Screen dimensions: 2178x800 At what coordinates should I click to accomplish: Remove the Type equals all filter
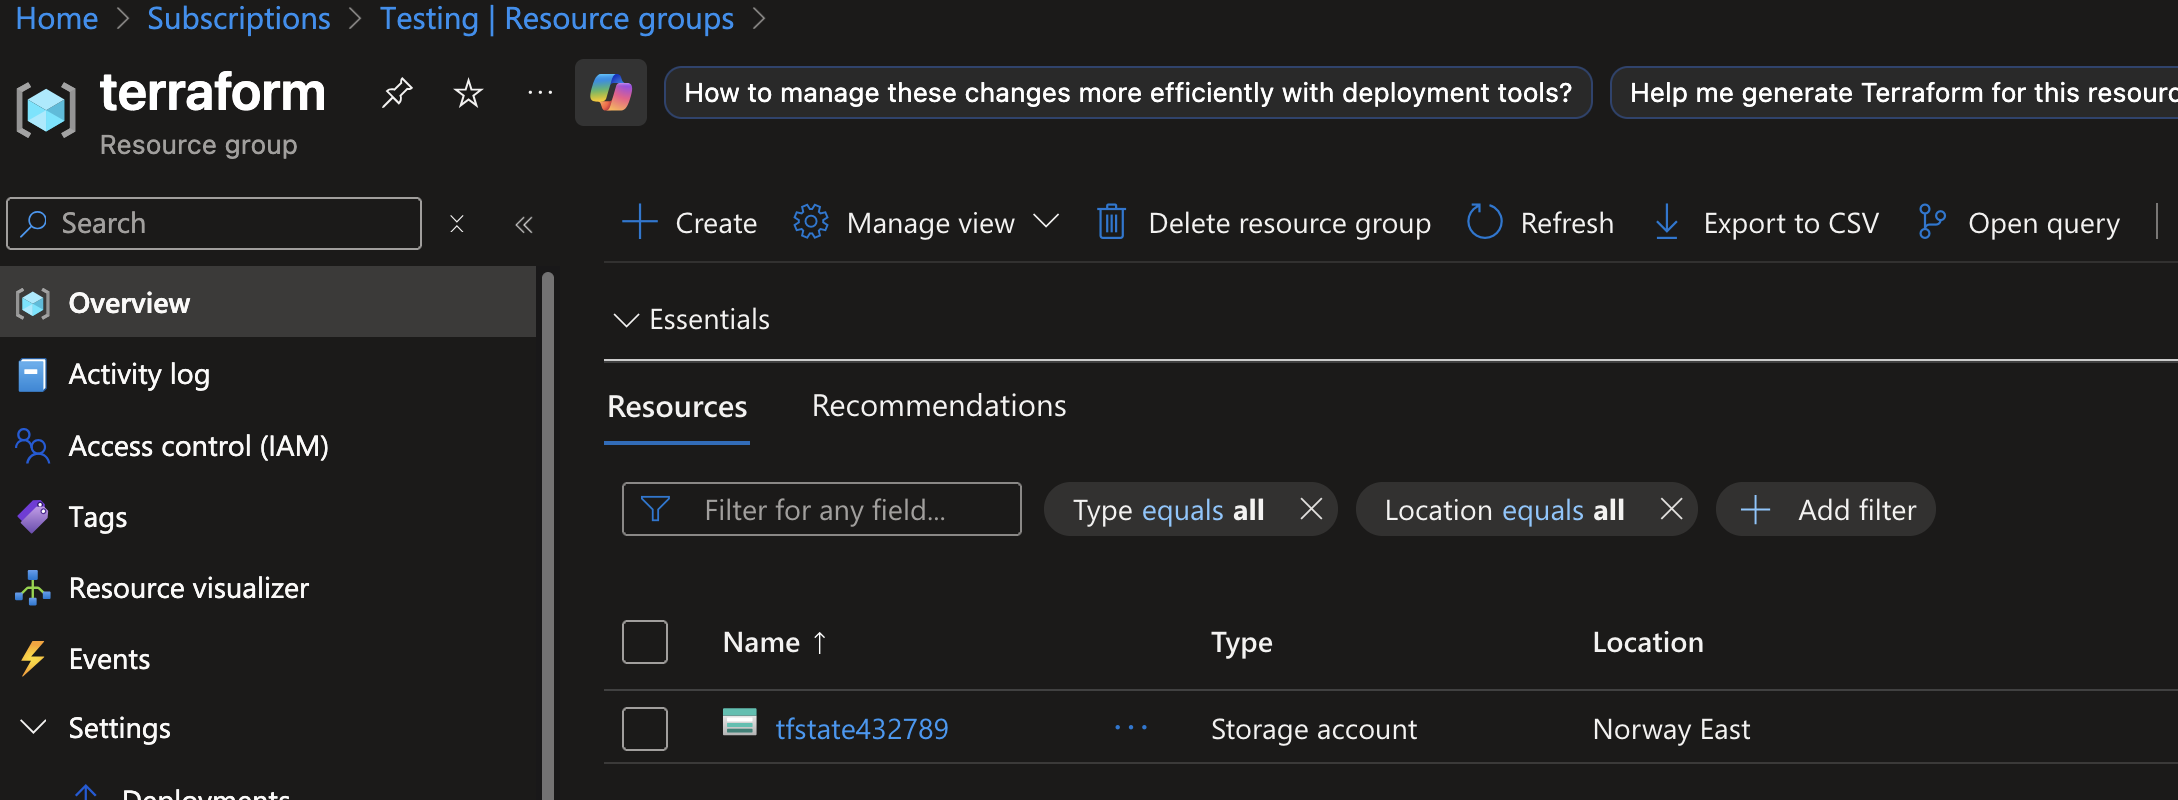point(1311,510)
